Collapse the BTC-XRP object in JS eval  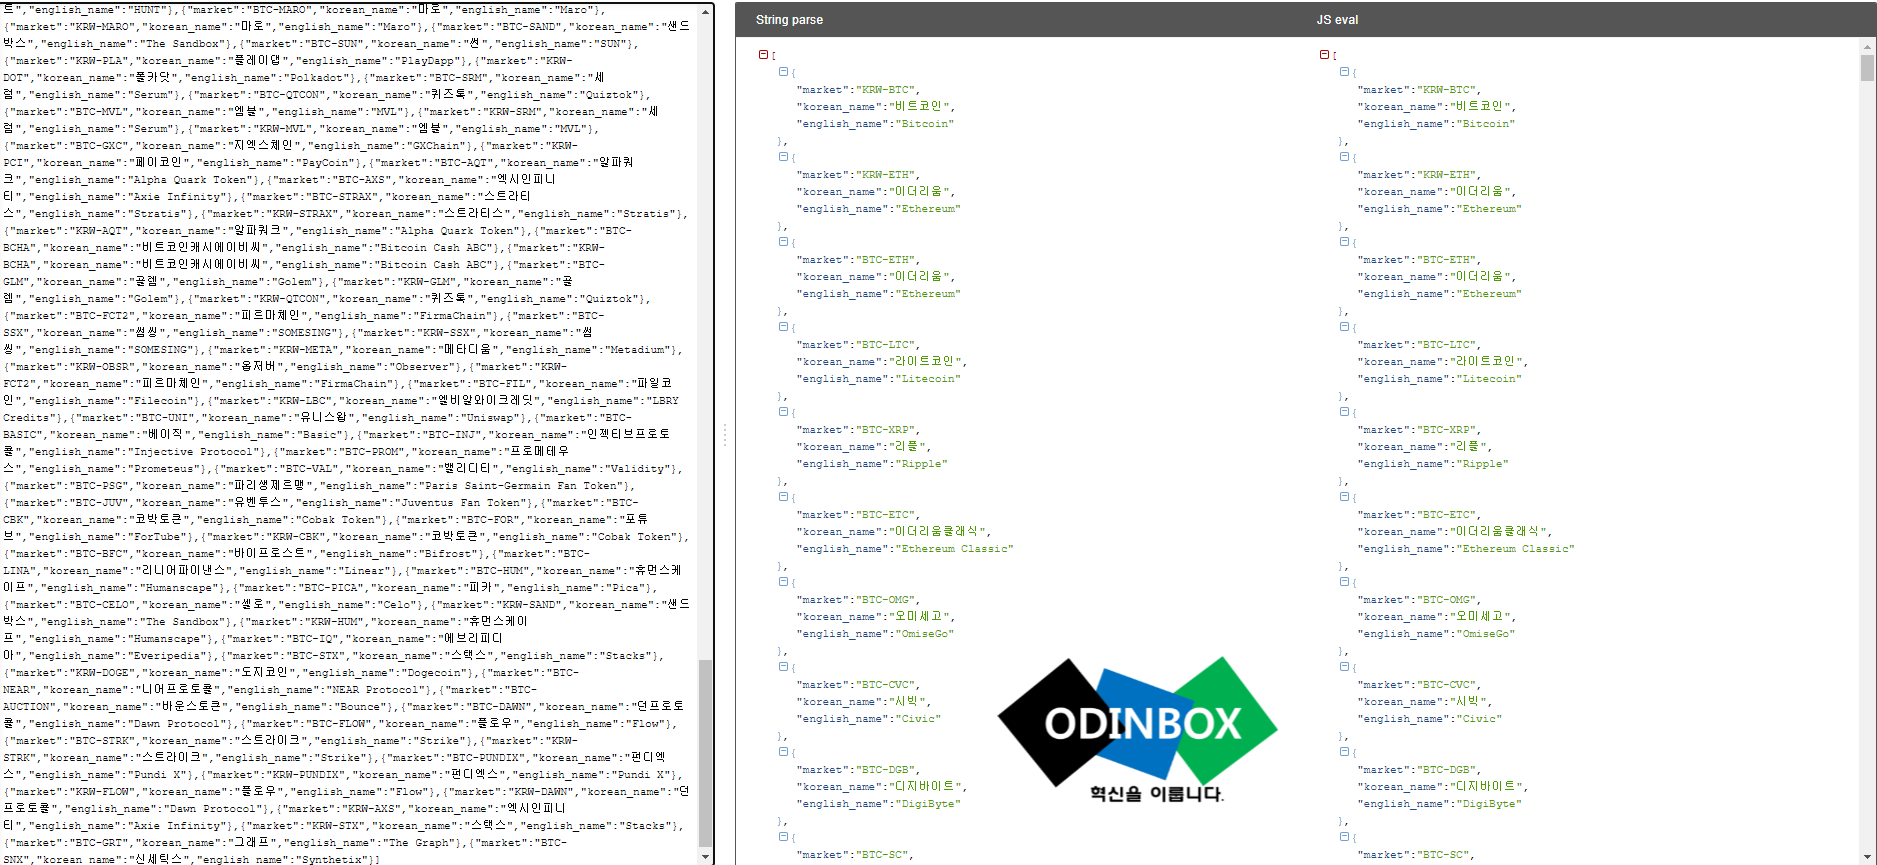(x=1344, y=412)
